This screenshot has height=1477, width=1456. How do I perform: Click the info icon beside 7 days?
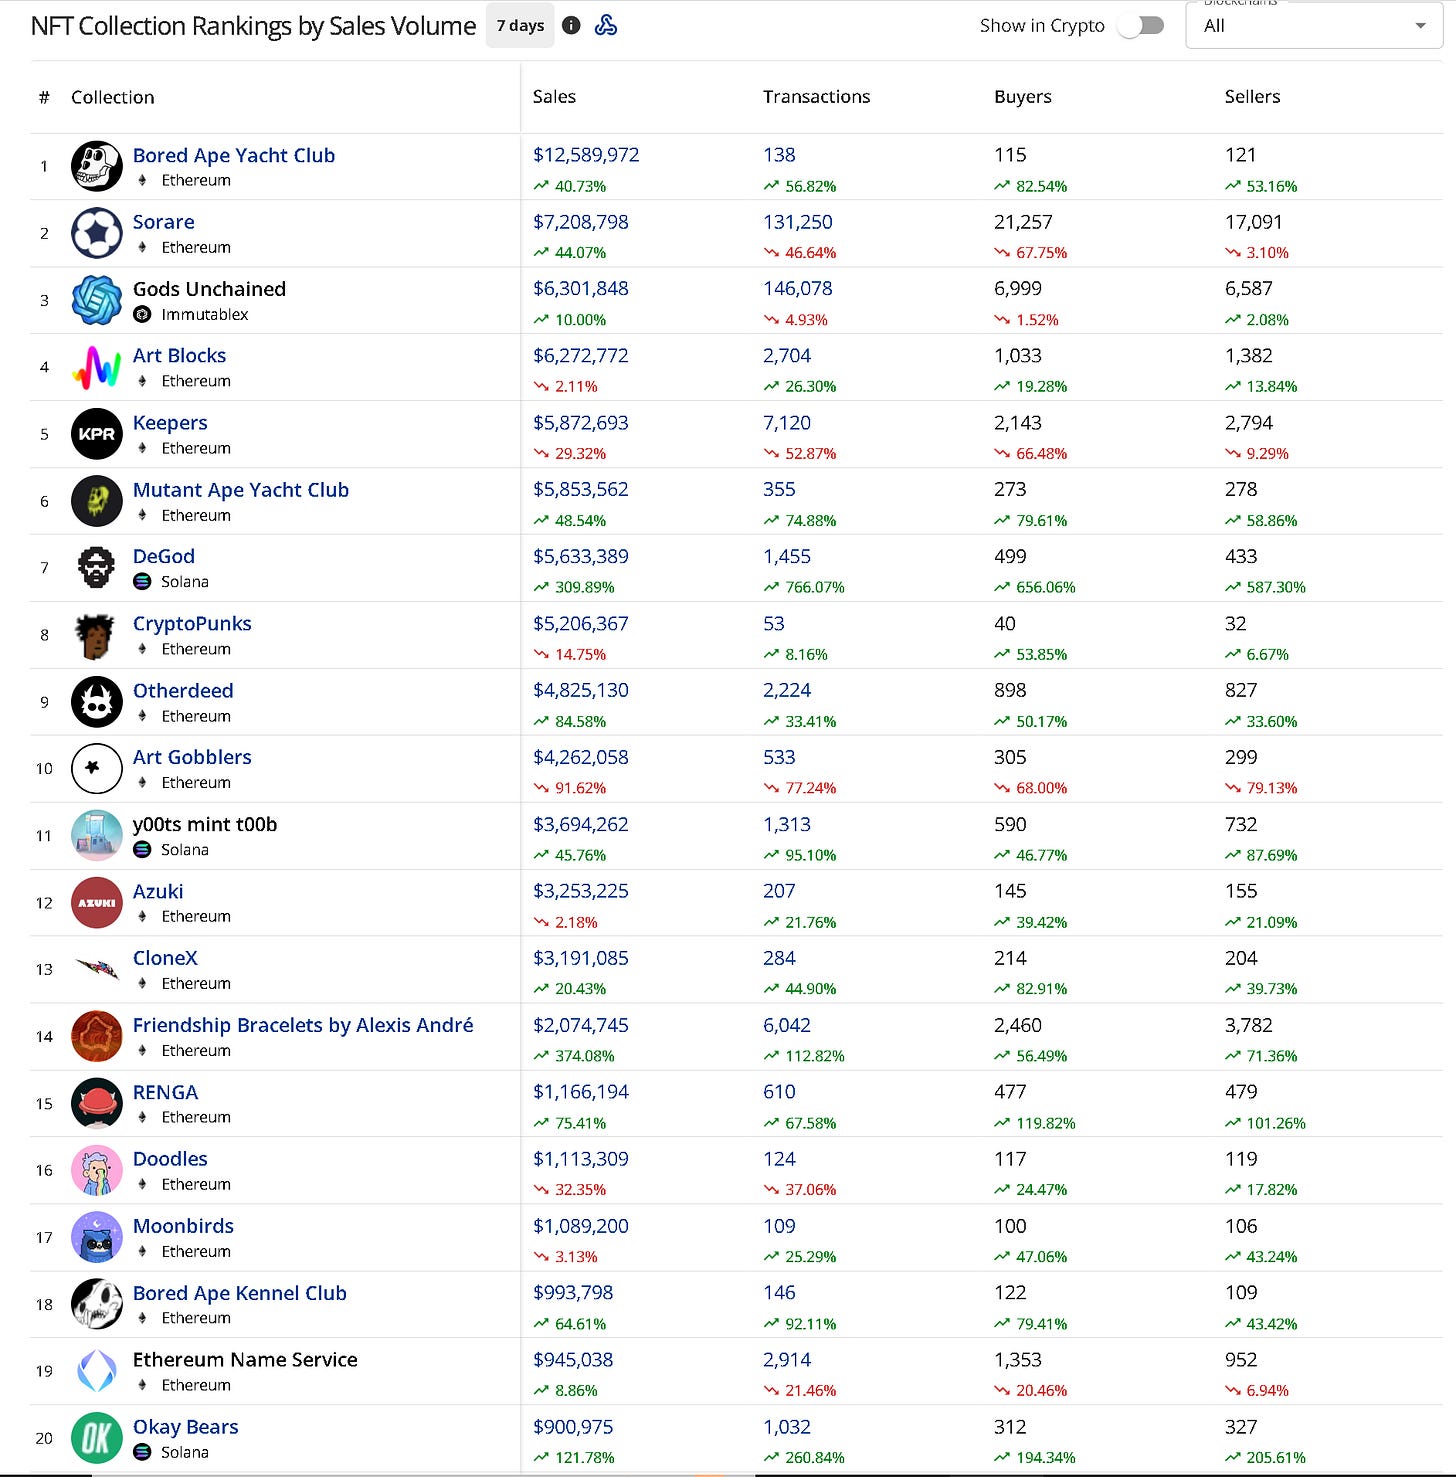coord(571,25)
